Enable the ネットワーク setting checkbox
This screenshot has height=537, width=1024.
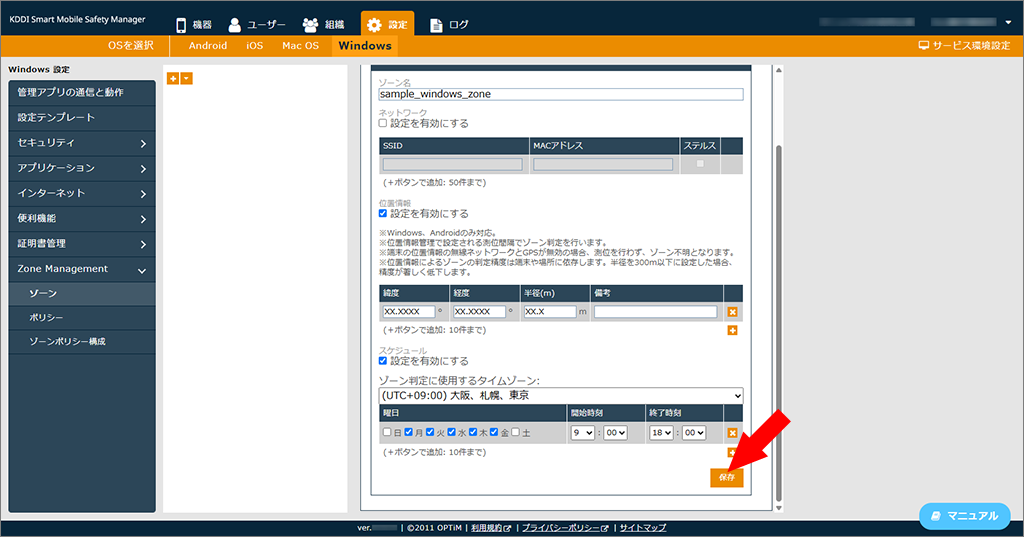pyautogui.click(x=383, y=123)
